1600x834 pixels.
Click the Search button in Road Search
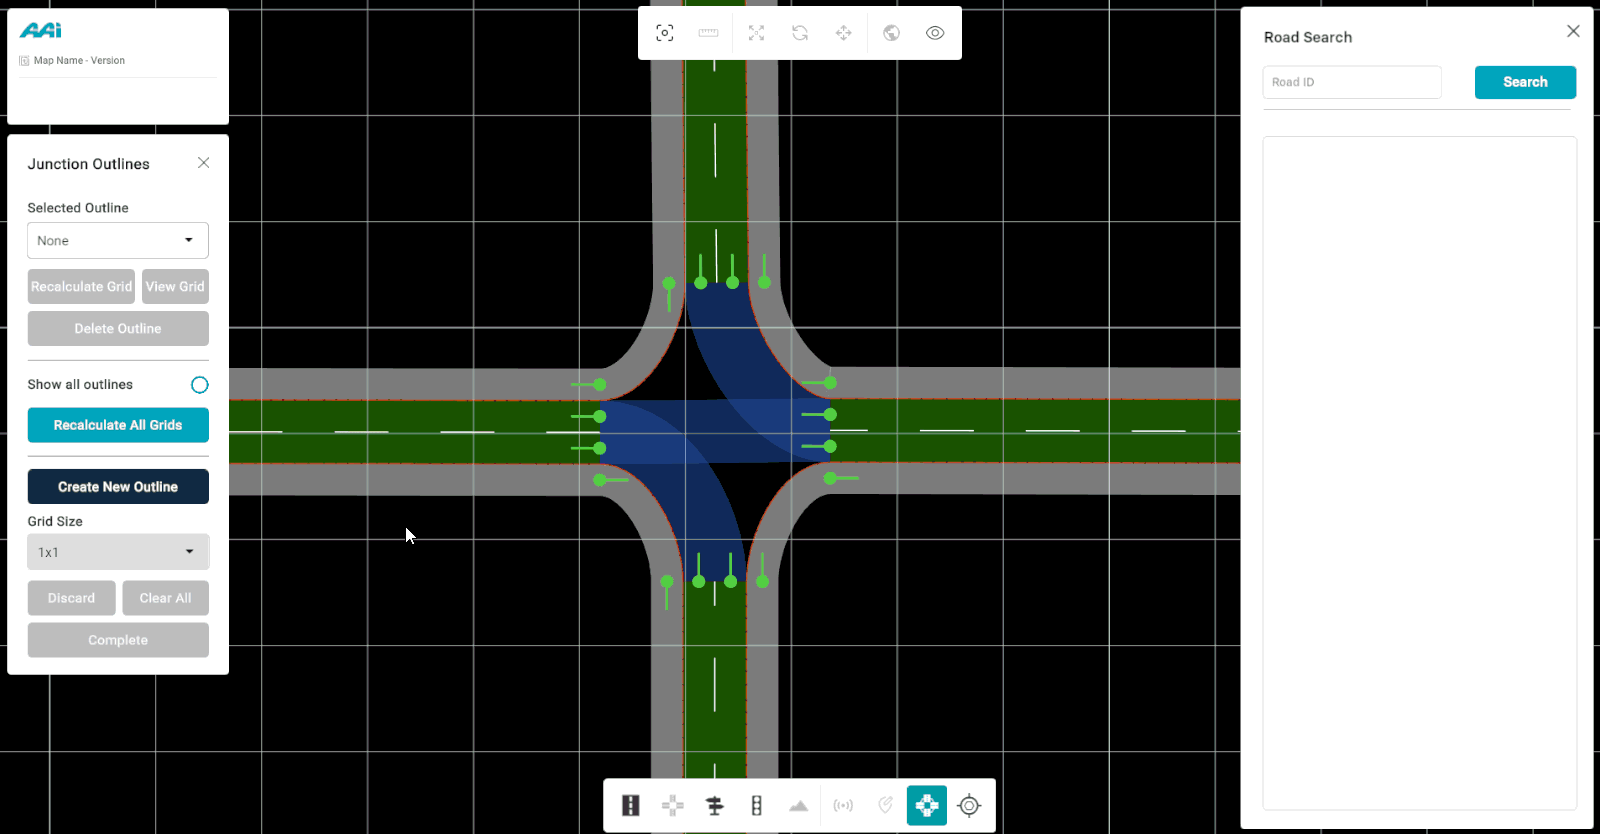point(1525,82)
